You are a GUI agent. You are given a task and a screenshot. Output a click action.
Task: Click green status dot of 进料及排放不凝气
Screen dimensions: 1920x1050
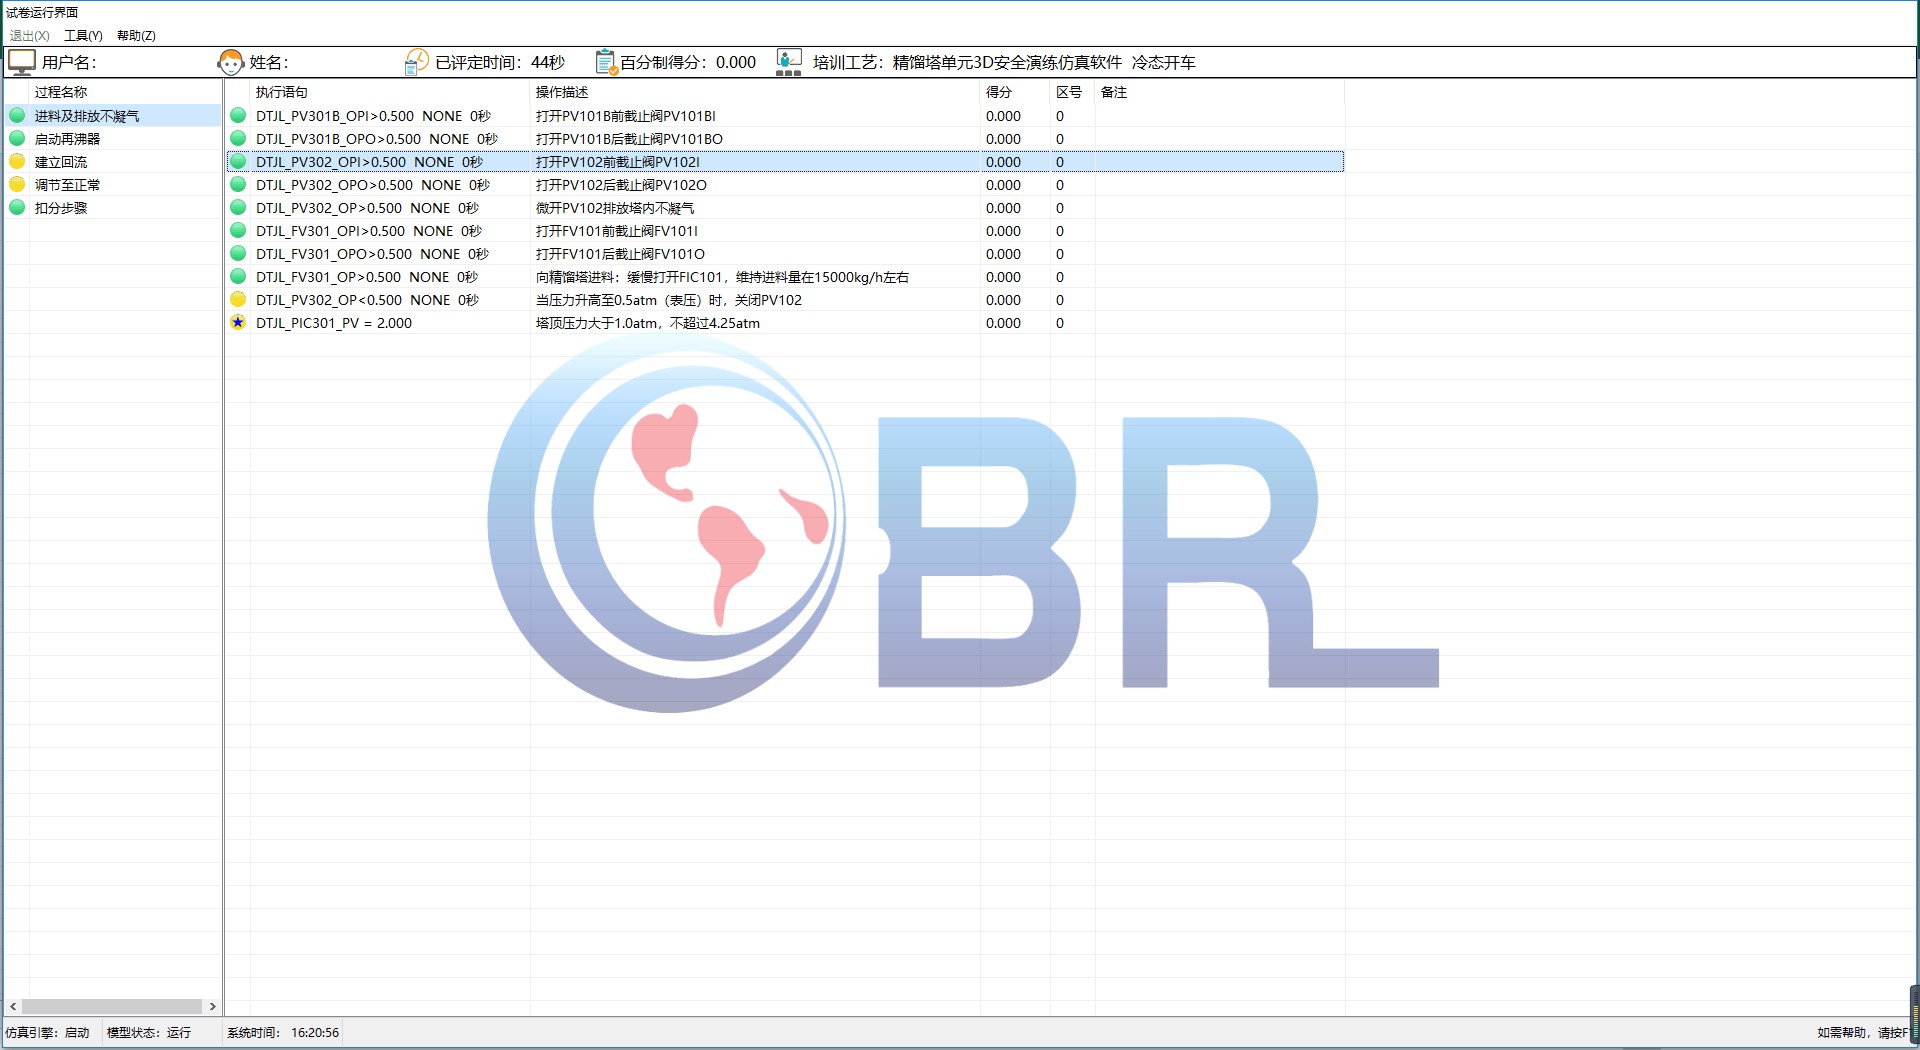[x=17, y=115]
